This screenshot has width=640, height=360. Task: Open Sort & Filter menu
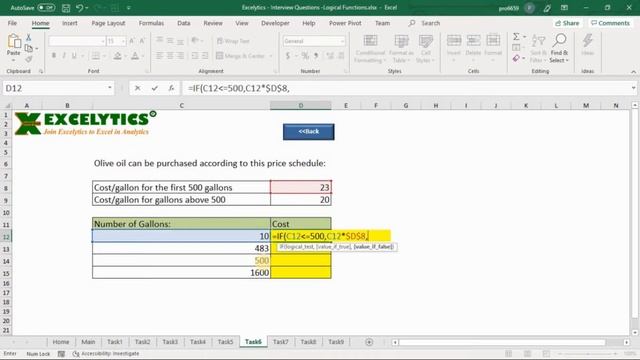[x=538, y=49]
